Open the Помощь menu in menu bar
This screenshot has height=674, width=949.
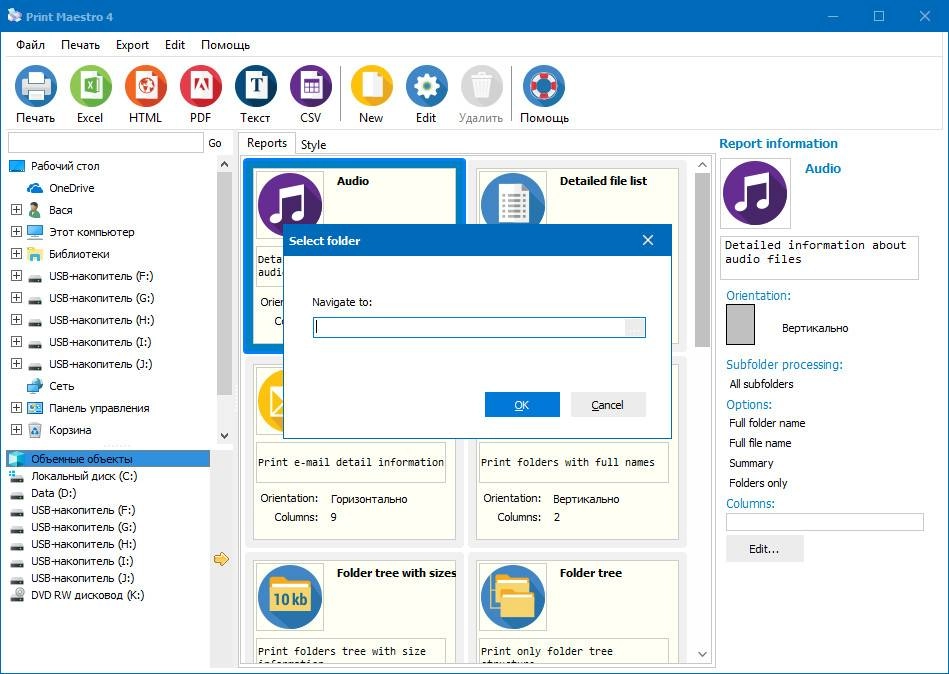pos(225,45)
